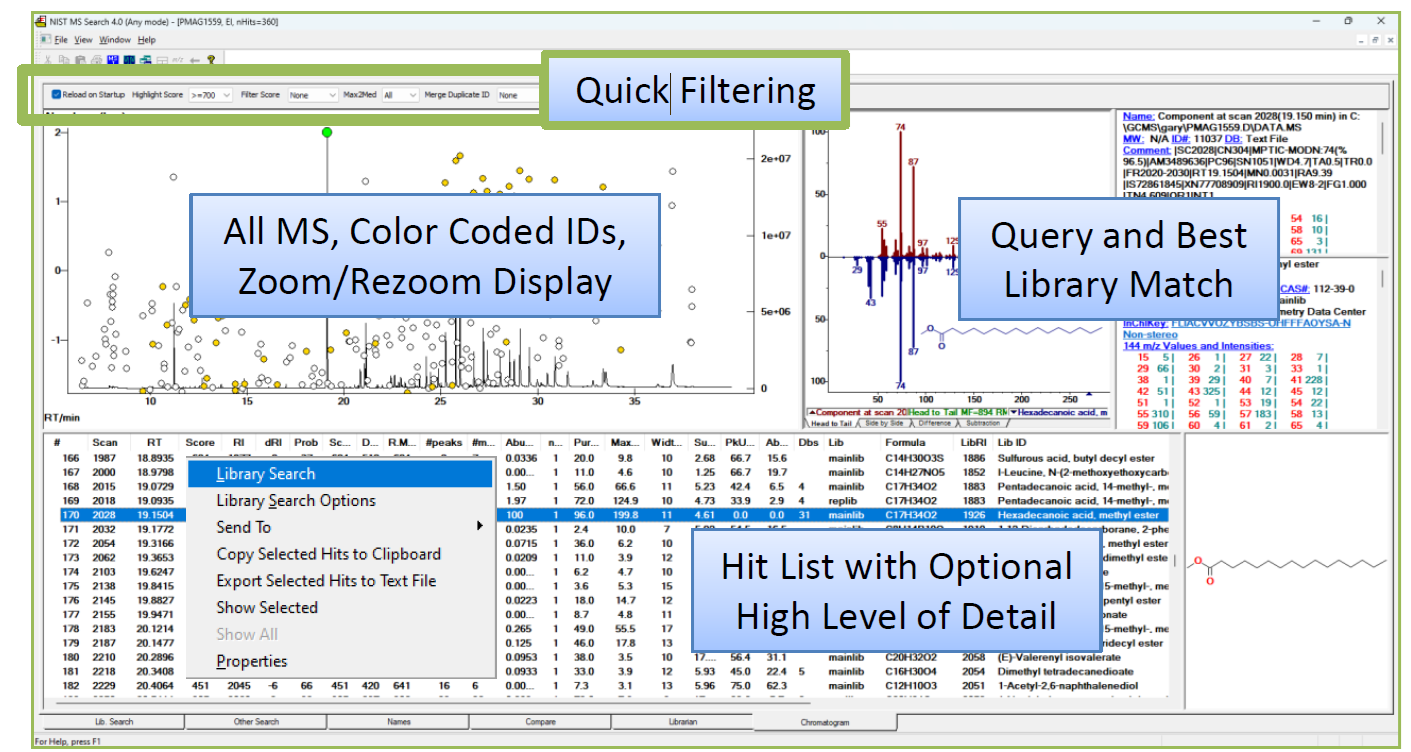Viewport: 1411px width, 752px height.
Task: Switch to the Other Search tab
Action: 256,721
